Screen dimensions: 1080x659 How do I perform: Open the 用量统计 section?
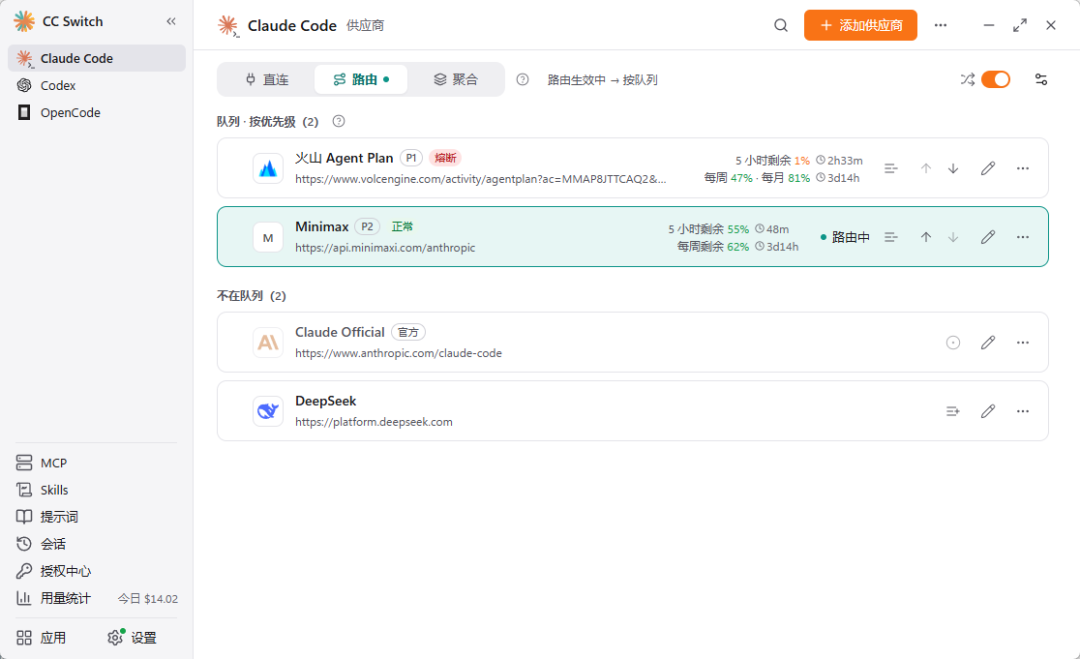[97, 598]
